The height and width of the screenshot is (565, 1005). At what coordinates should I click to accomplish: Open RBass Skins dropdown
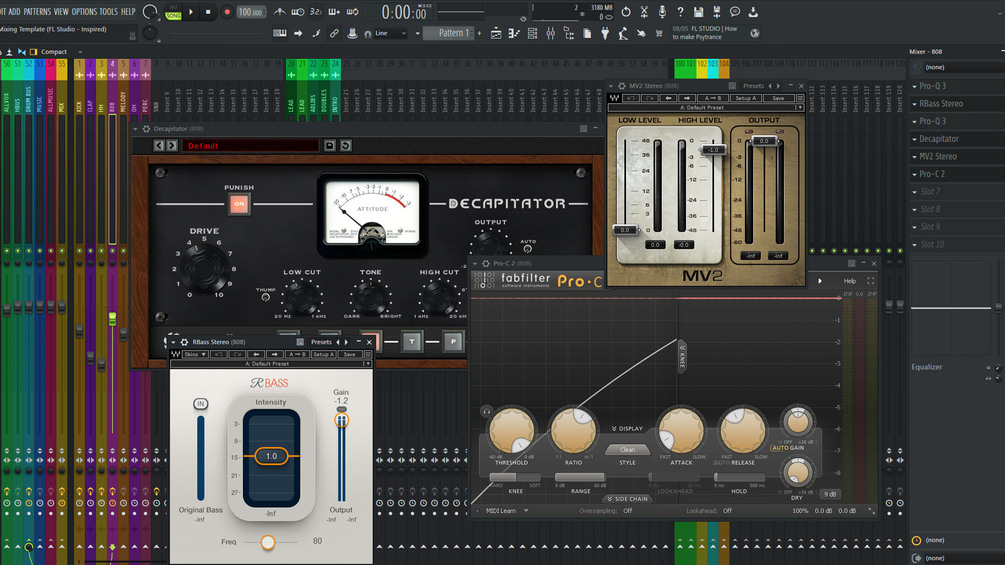tap(195, 354)
